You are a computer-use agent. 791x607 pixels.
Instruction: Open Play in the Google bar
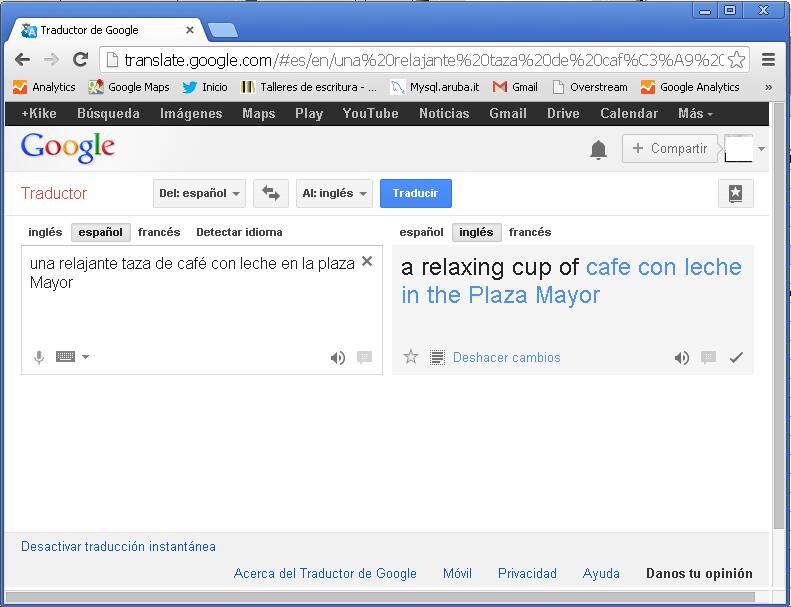309,114
